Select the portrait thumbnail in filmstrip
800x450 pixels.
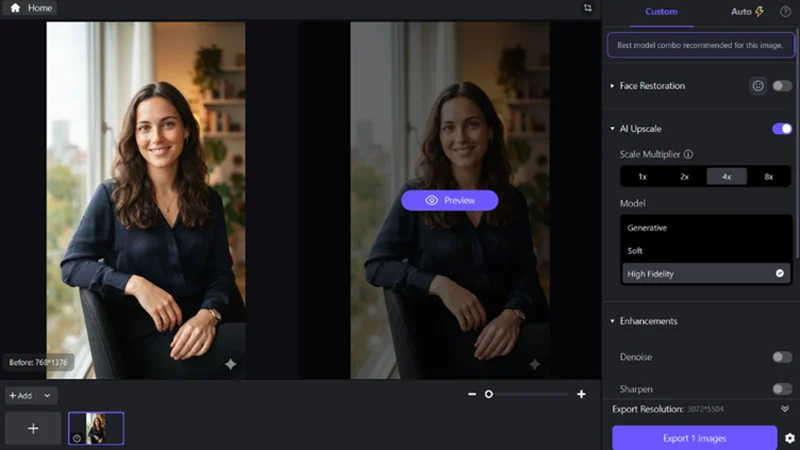(96, 429)
